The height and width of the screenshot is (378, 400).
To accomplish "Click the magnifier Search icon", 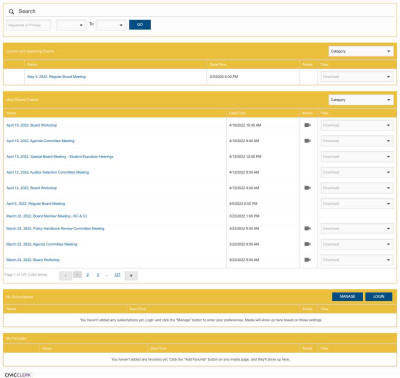I will (x=11, y=12).
